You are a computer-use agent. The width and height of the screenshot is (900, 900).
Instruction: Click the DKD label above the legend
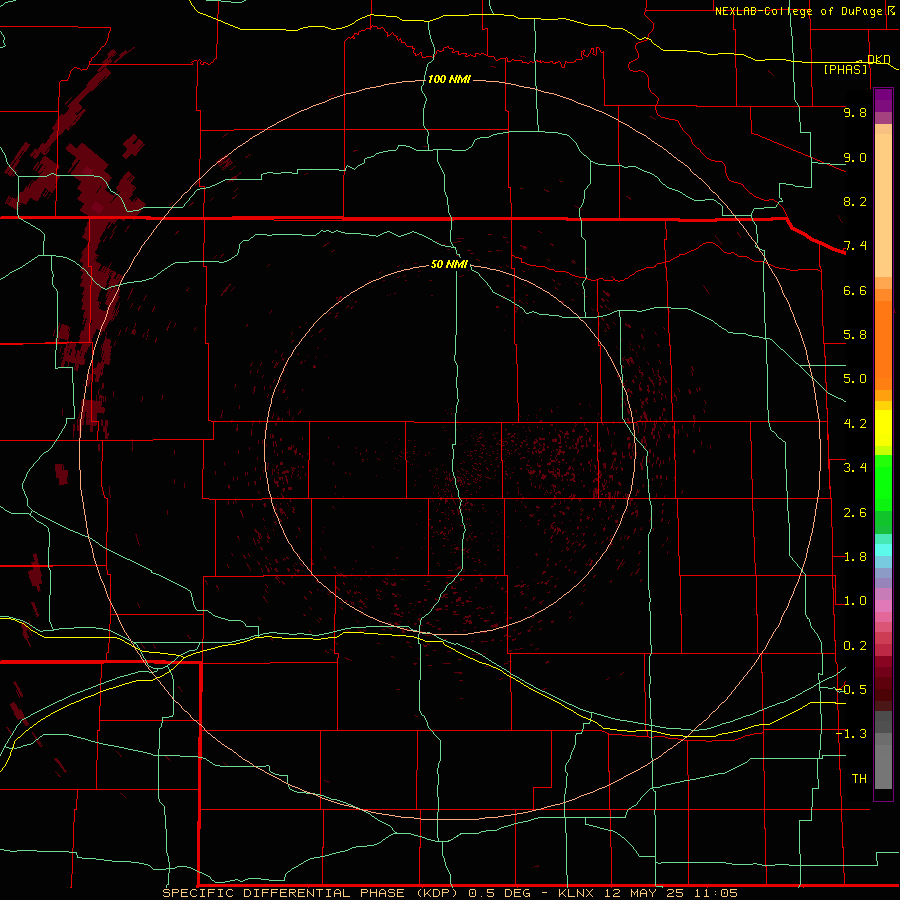click(879, 59)
